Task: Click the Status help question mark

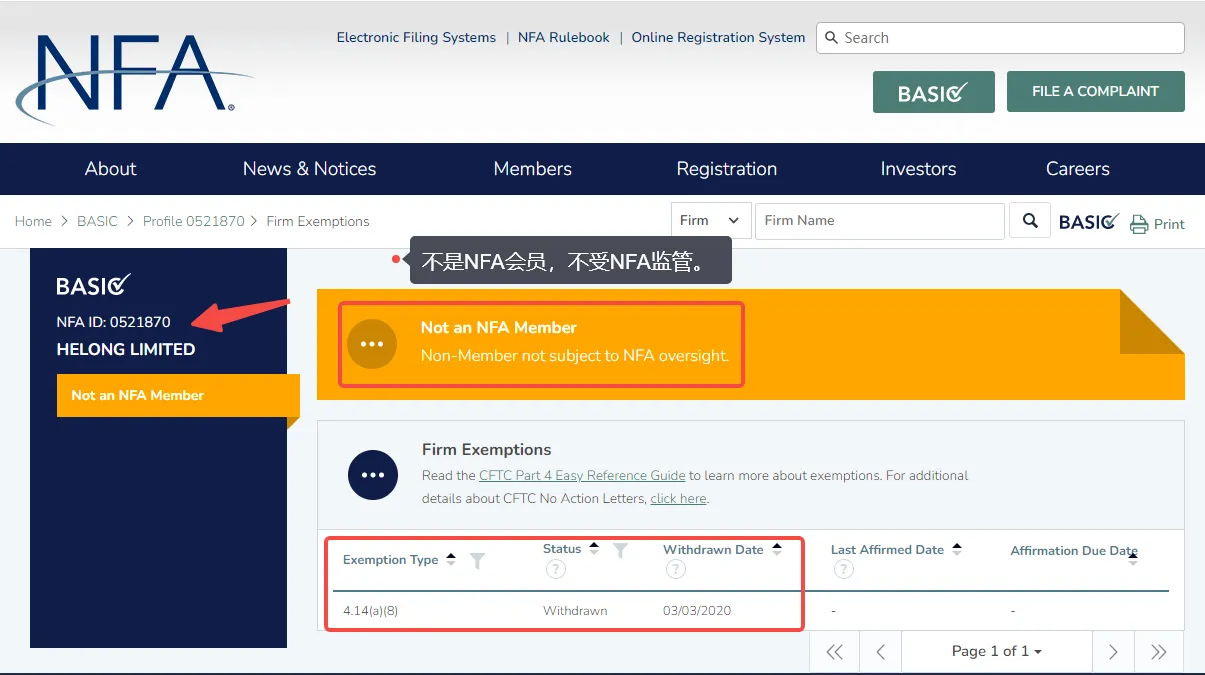Action: pyautogui.click(x=556, y=569)
